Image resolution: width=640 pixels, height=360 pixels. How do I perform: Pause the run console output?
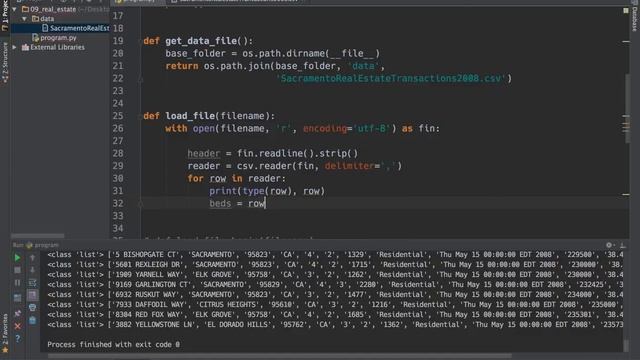coord(17,282)
